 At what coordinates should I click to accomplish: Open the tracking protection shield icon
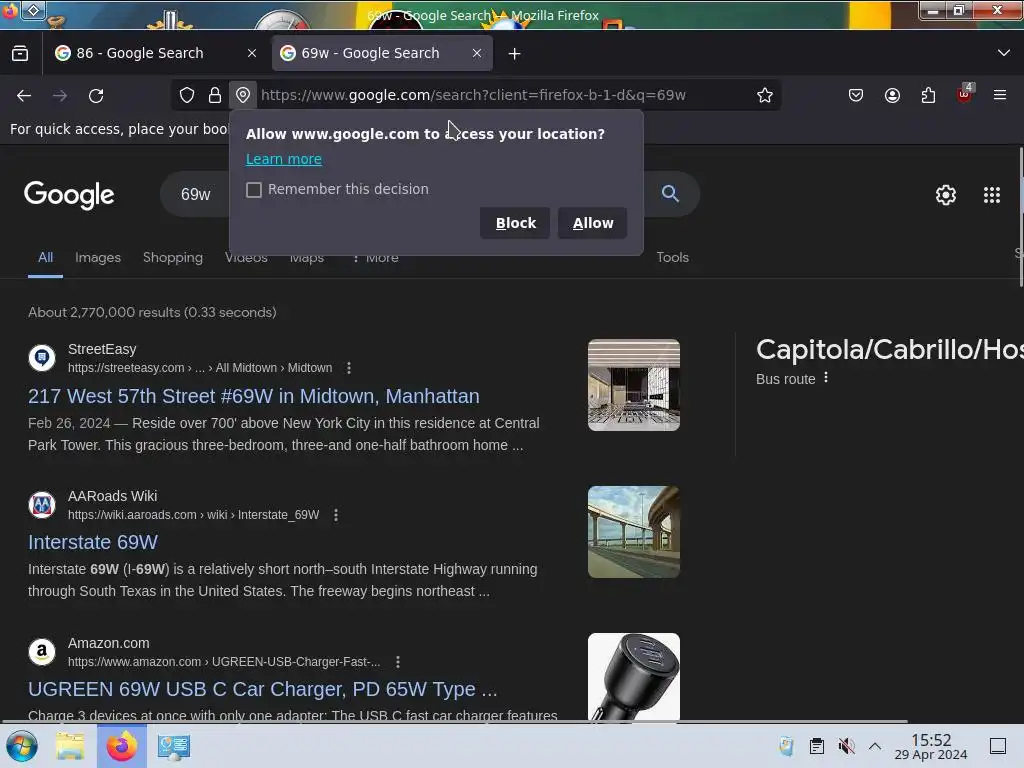tap(187, 95)
